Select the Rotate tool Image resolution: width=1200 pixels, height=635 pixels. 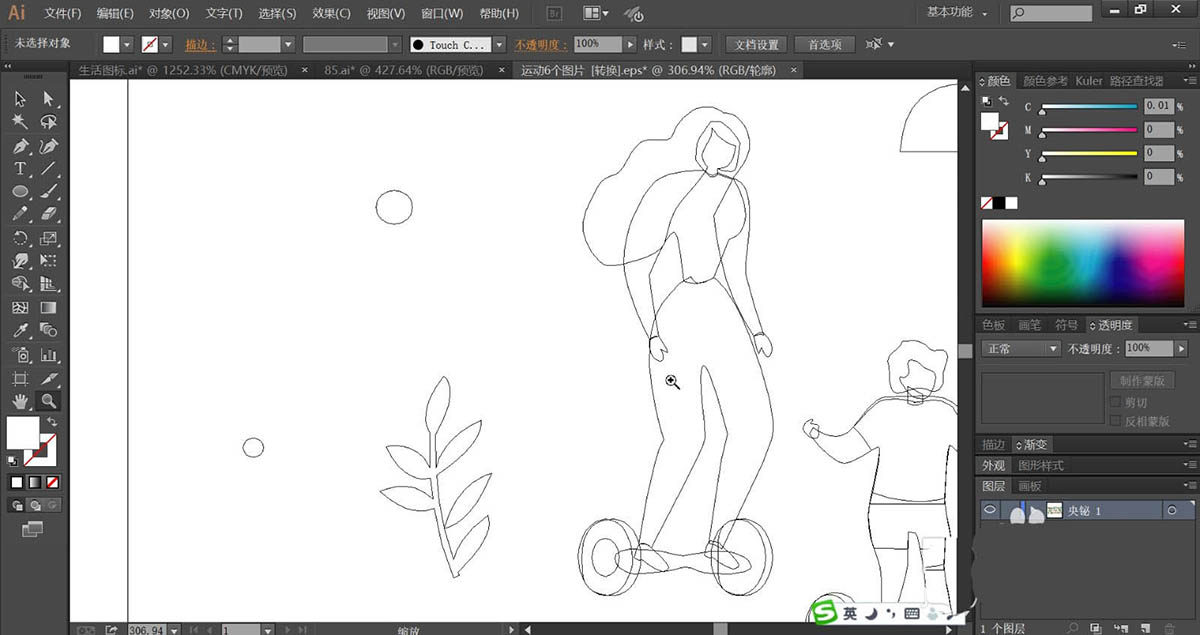pos(20,238)
